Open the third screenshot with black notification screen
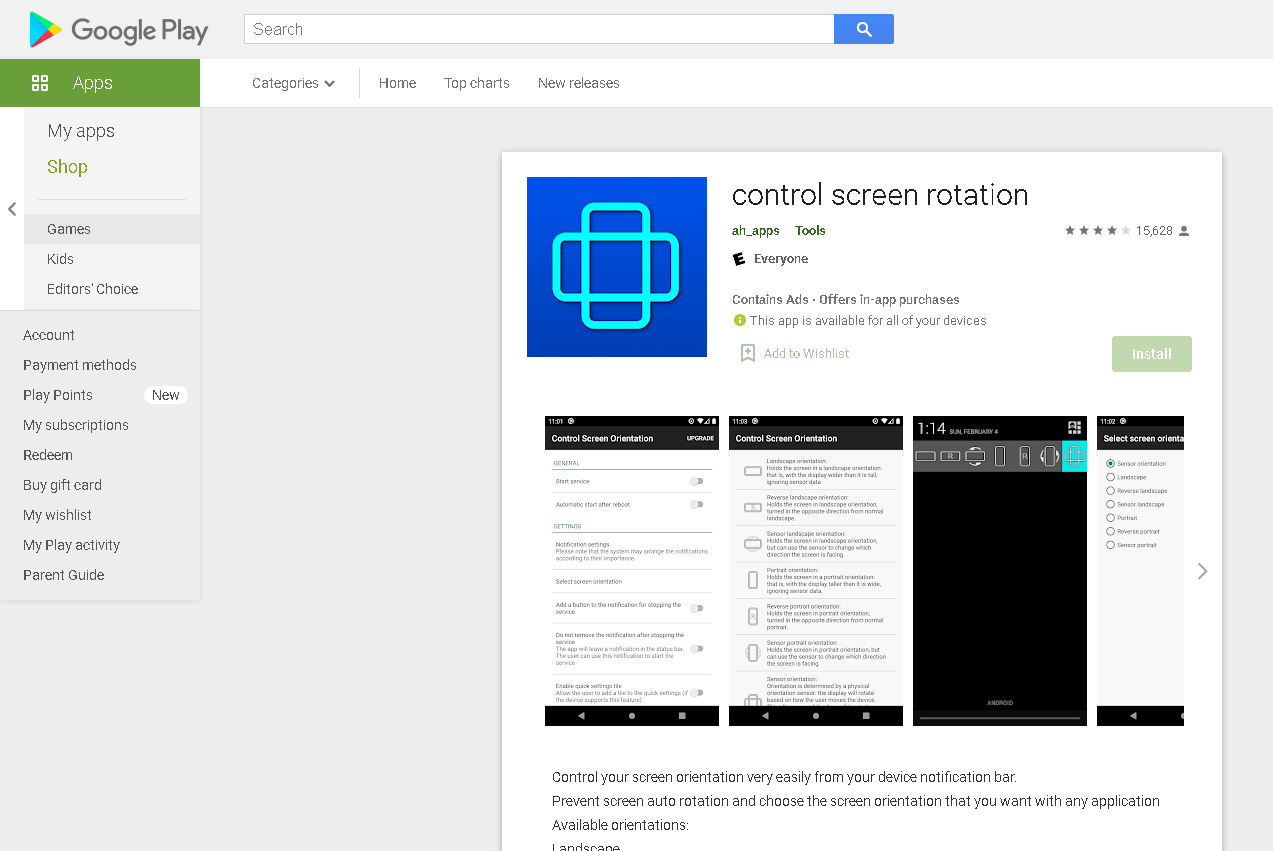Image resolution: width=1273 pixels, height=851 pixels. [x=1000, y=571]
